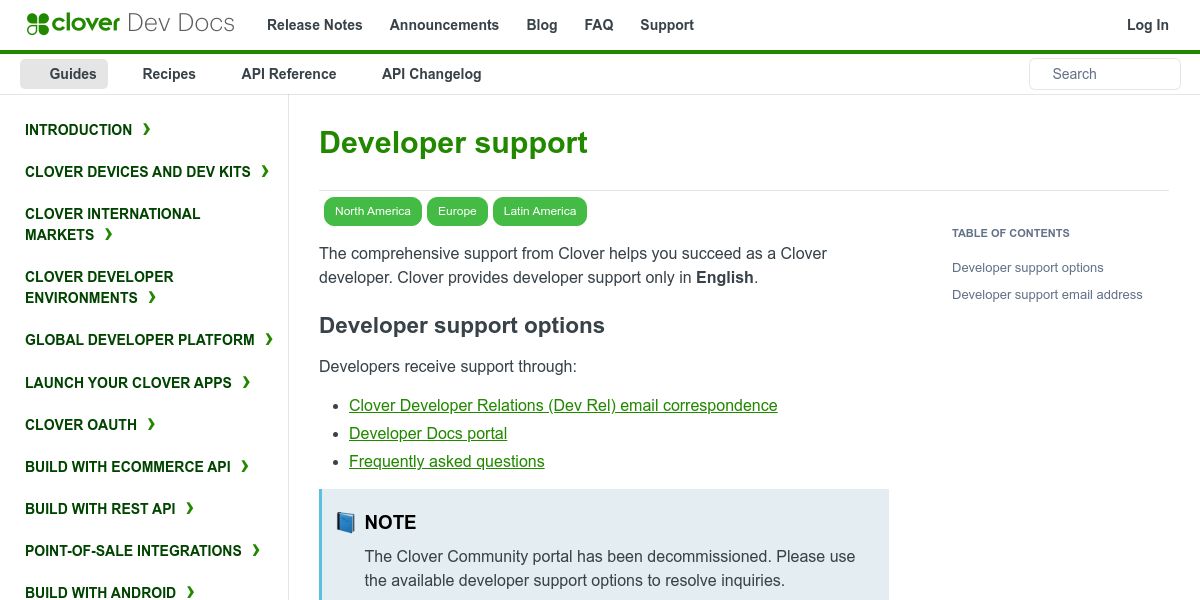
Task: Expand Launch Your Clover Apps chevron
Action: (x=246, y=382)
